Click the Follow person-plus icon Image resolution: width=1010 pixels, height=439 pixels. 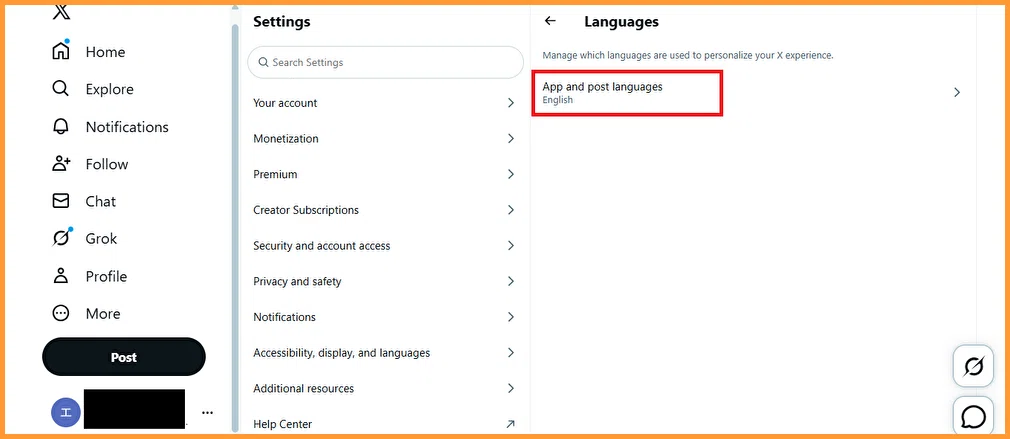tap(61, 163)
